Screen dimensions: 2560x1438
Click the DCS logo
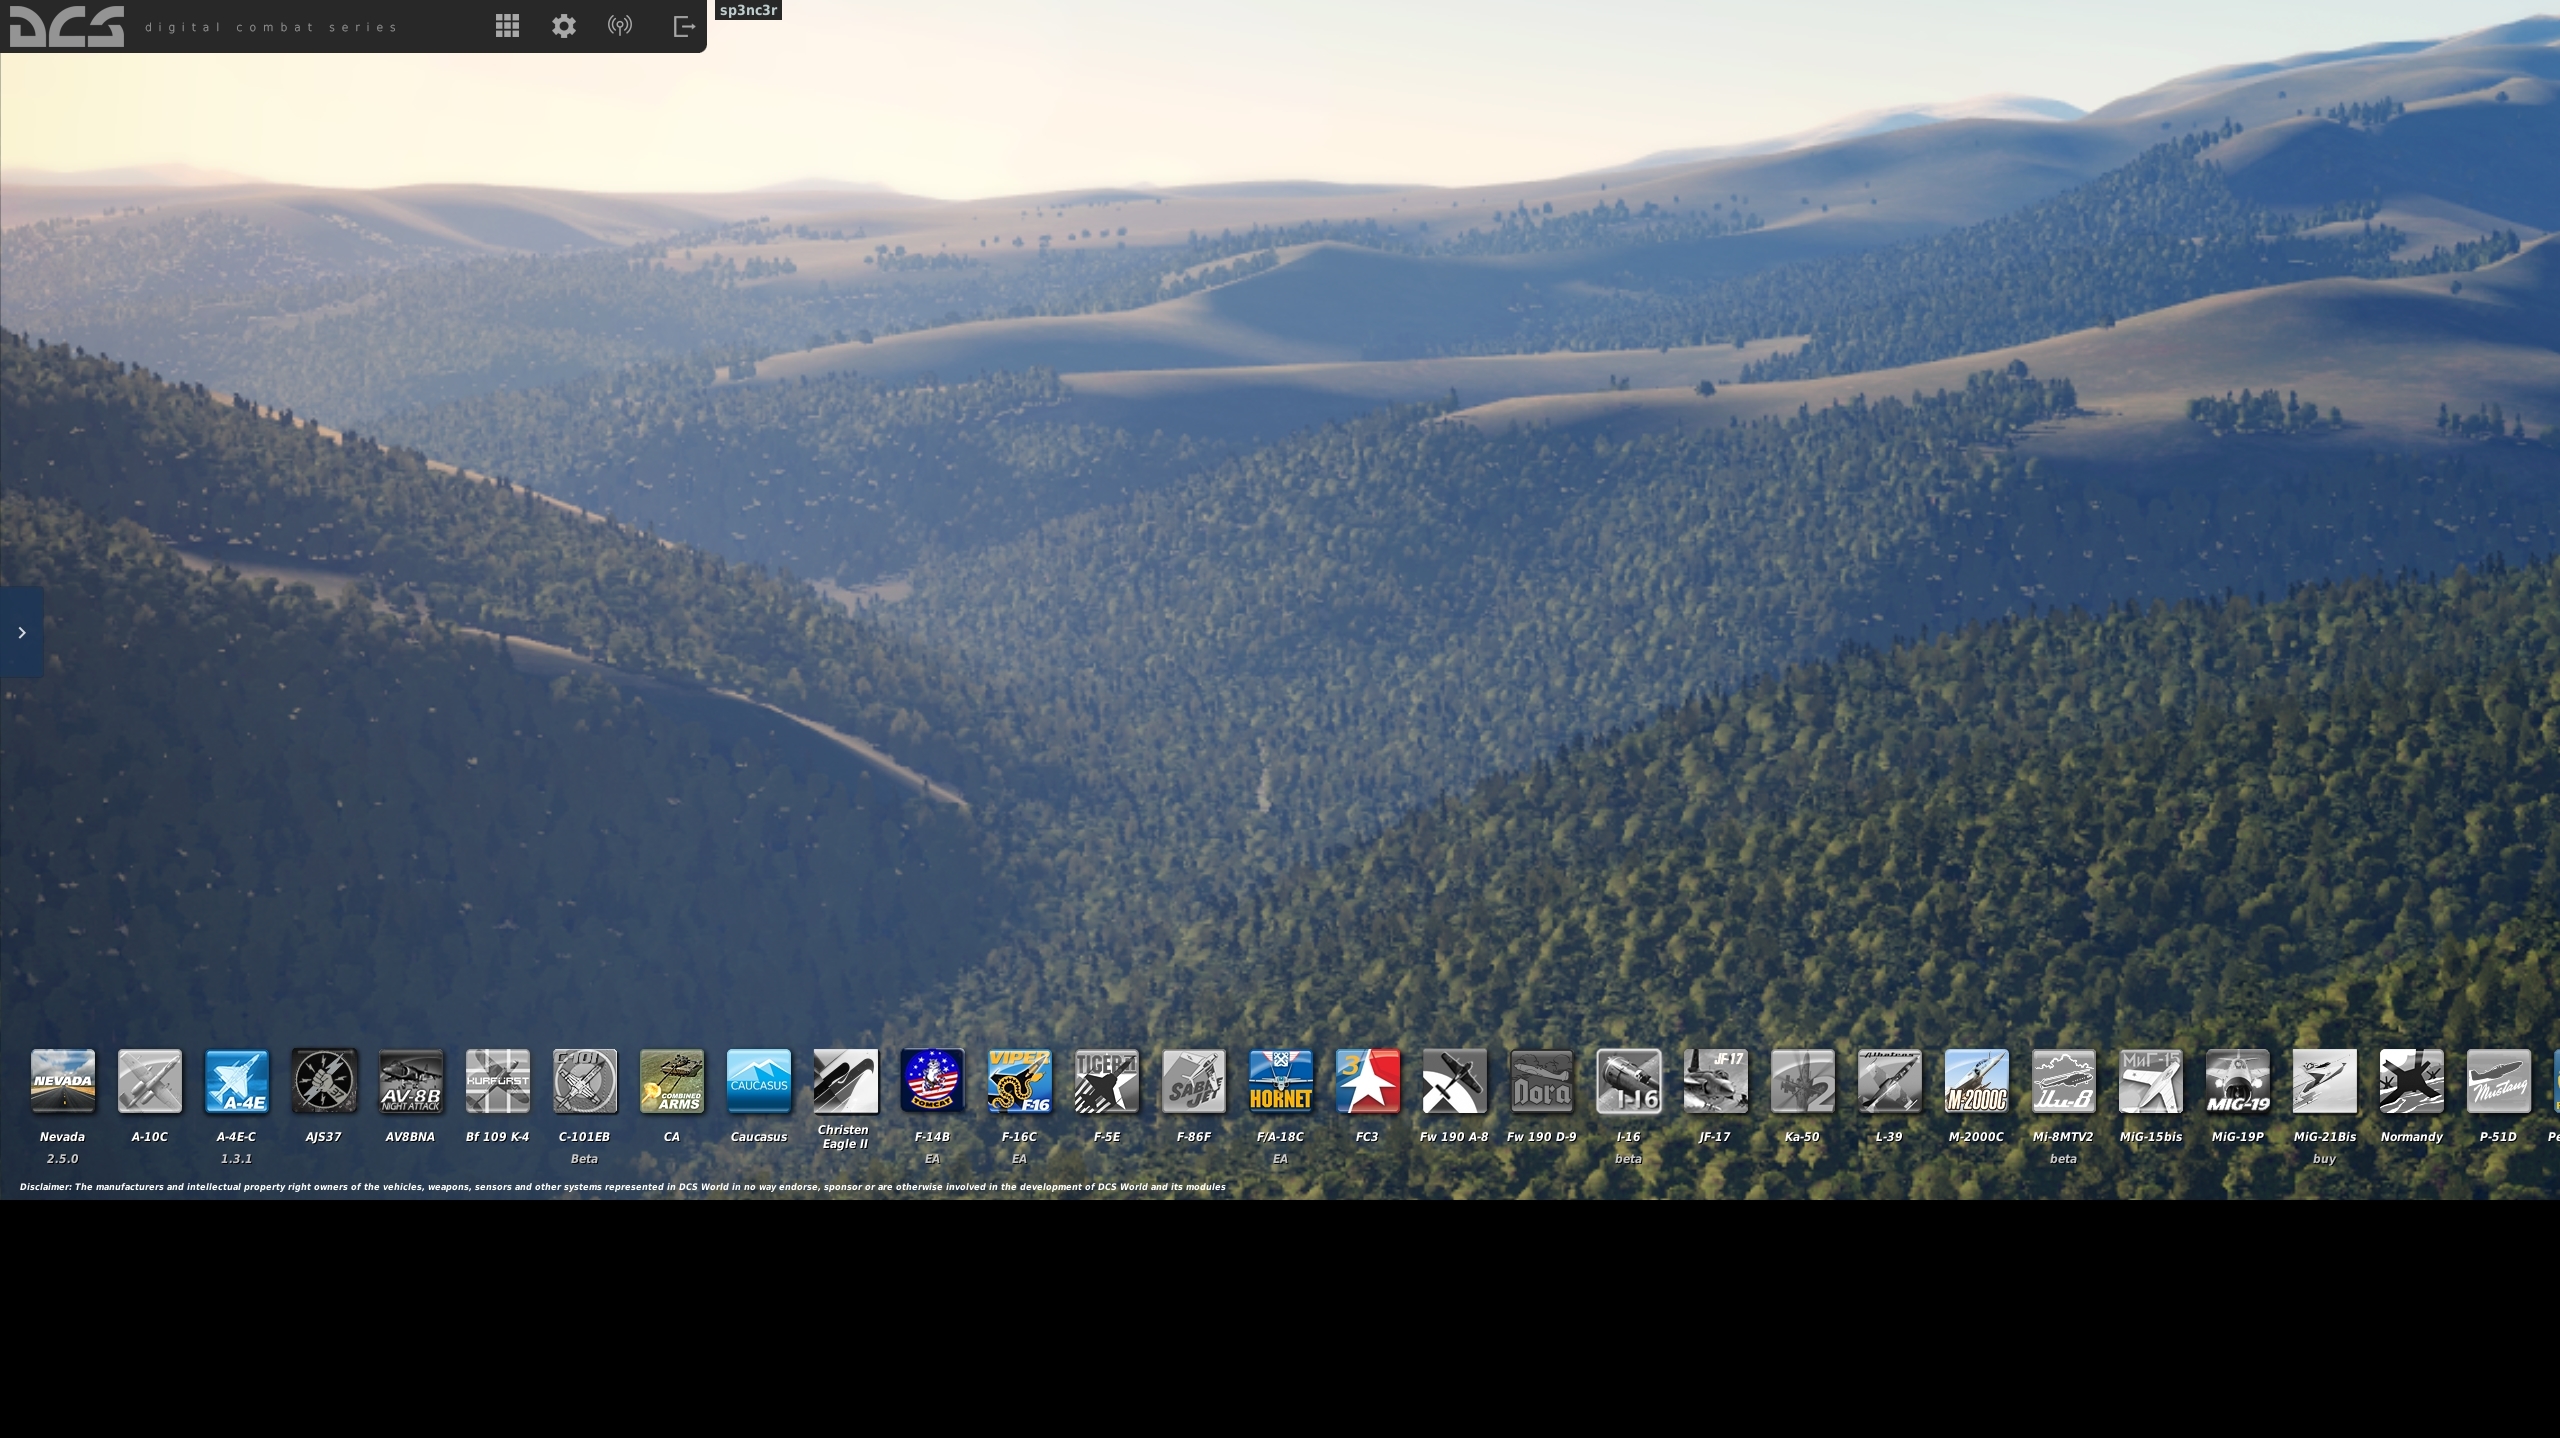[67, 26]
